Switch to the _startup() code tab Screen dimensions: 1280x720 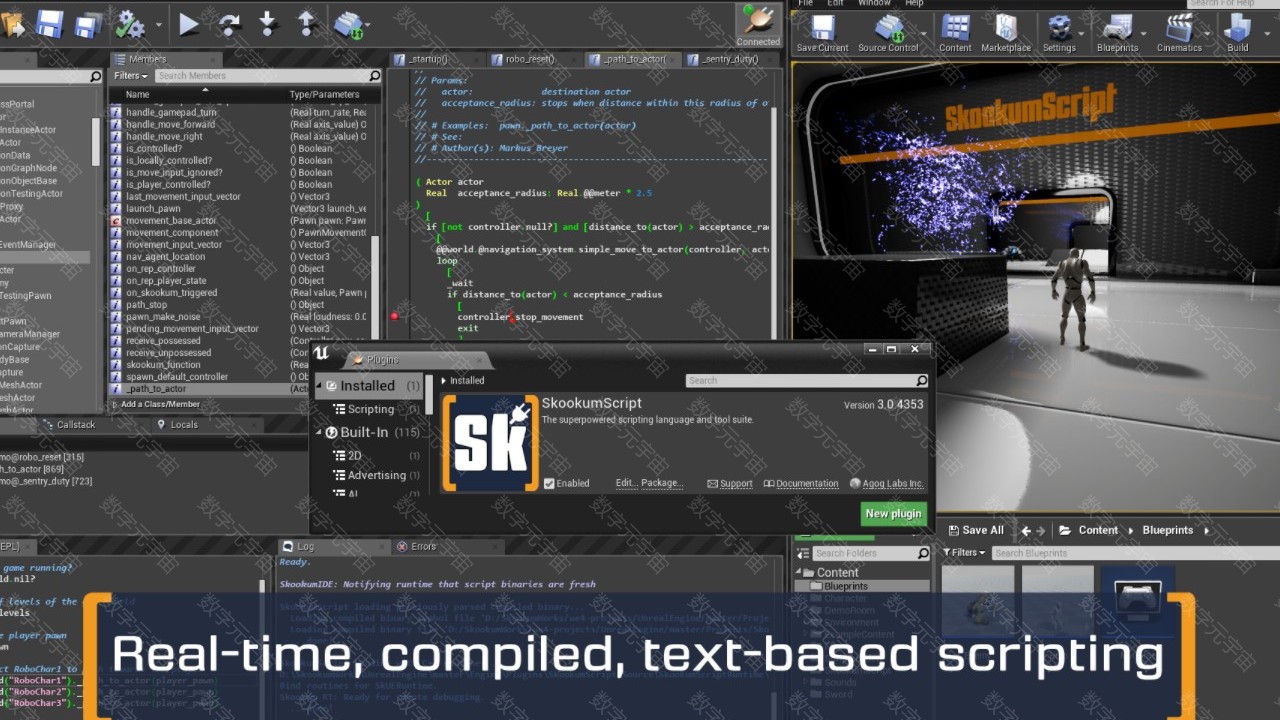click(429, 59)
